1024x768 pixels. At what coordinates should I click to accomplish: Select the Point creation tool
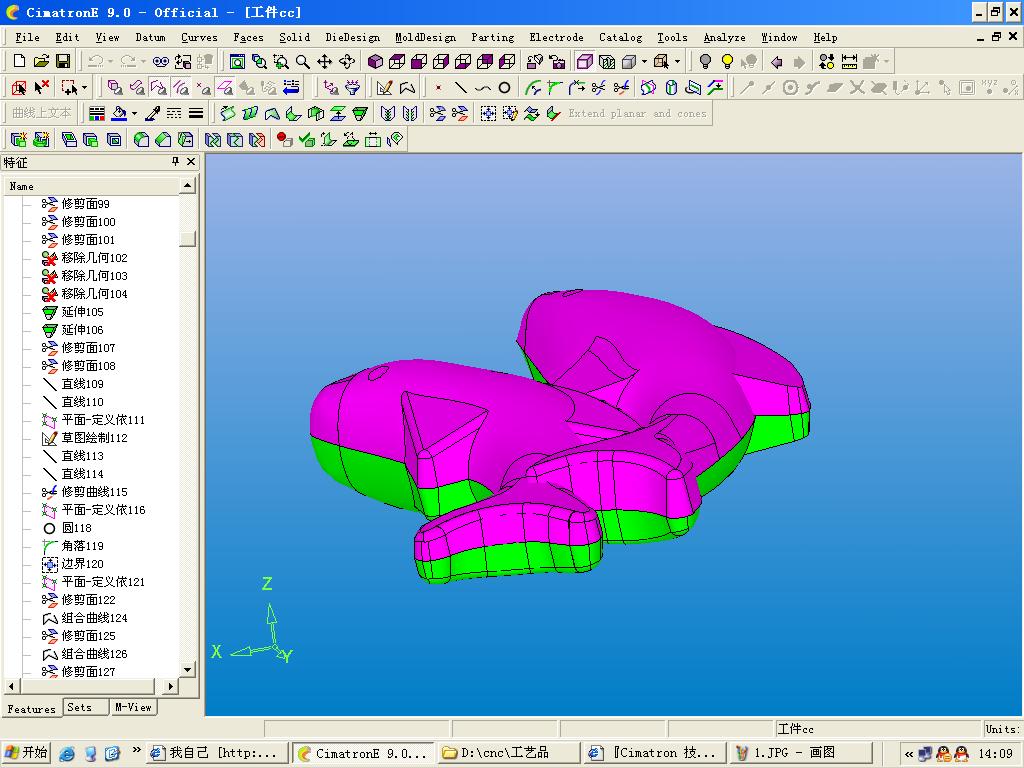pos(439,87)
